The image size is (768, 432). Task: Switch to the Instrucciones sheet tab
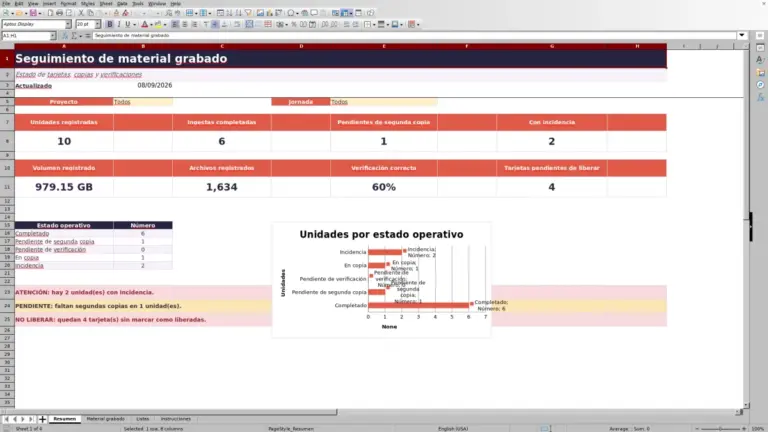coord(175,419)
